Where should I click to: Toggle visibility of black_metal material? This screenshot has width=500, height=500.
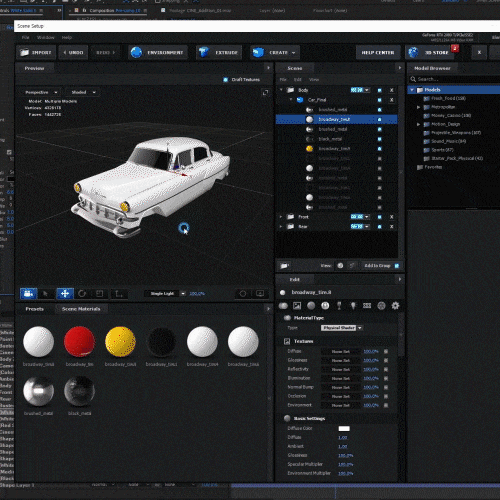point(379,139)
